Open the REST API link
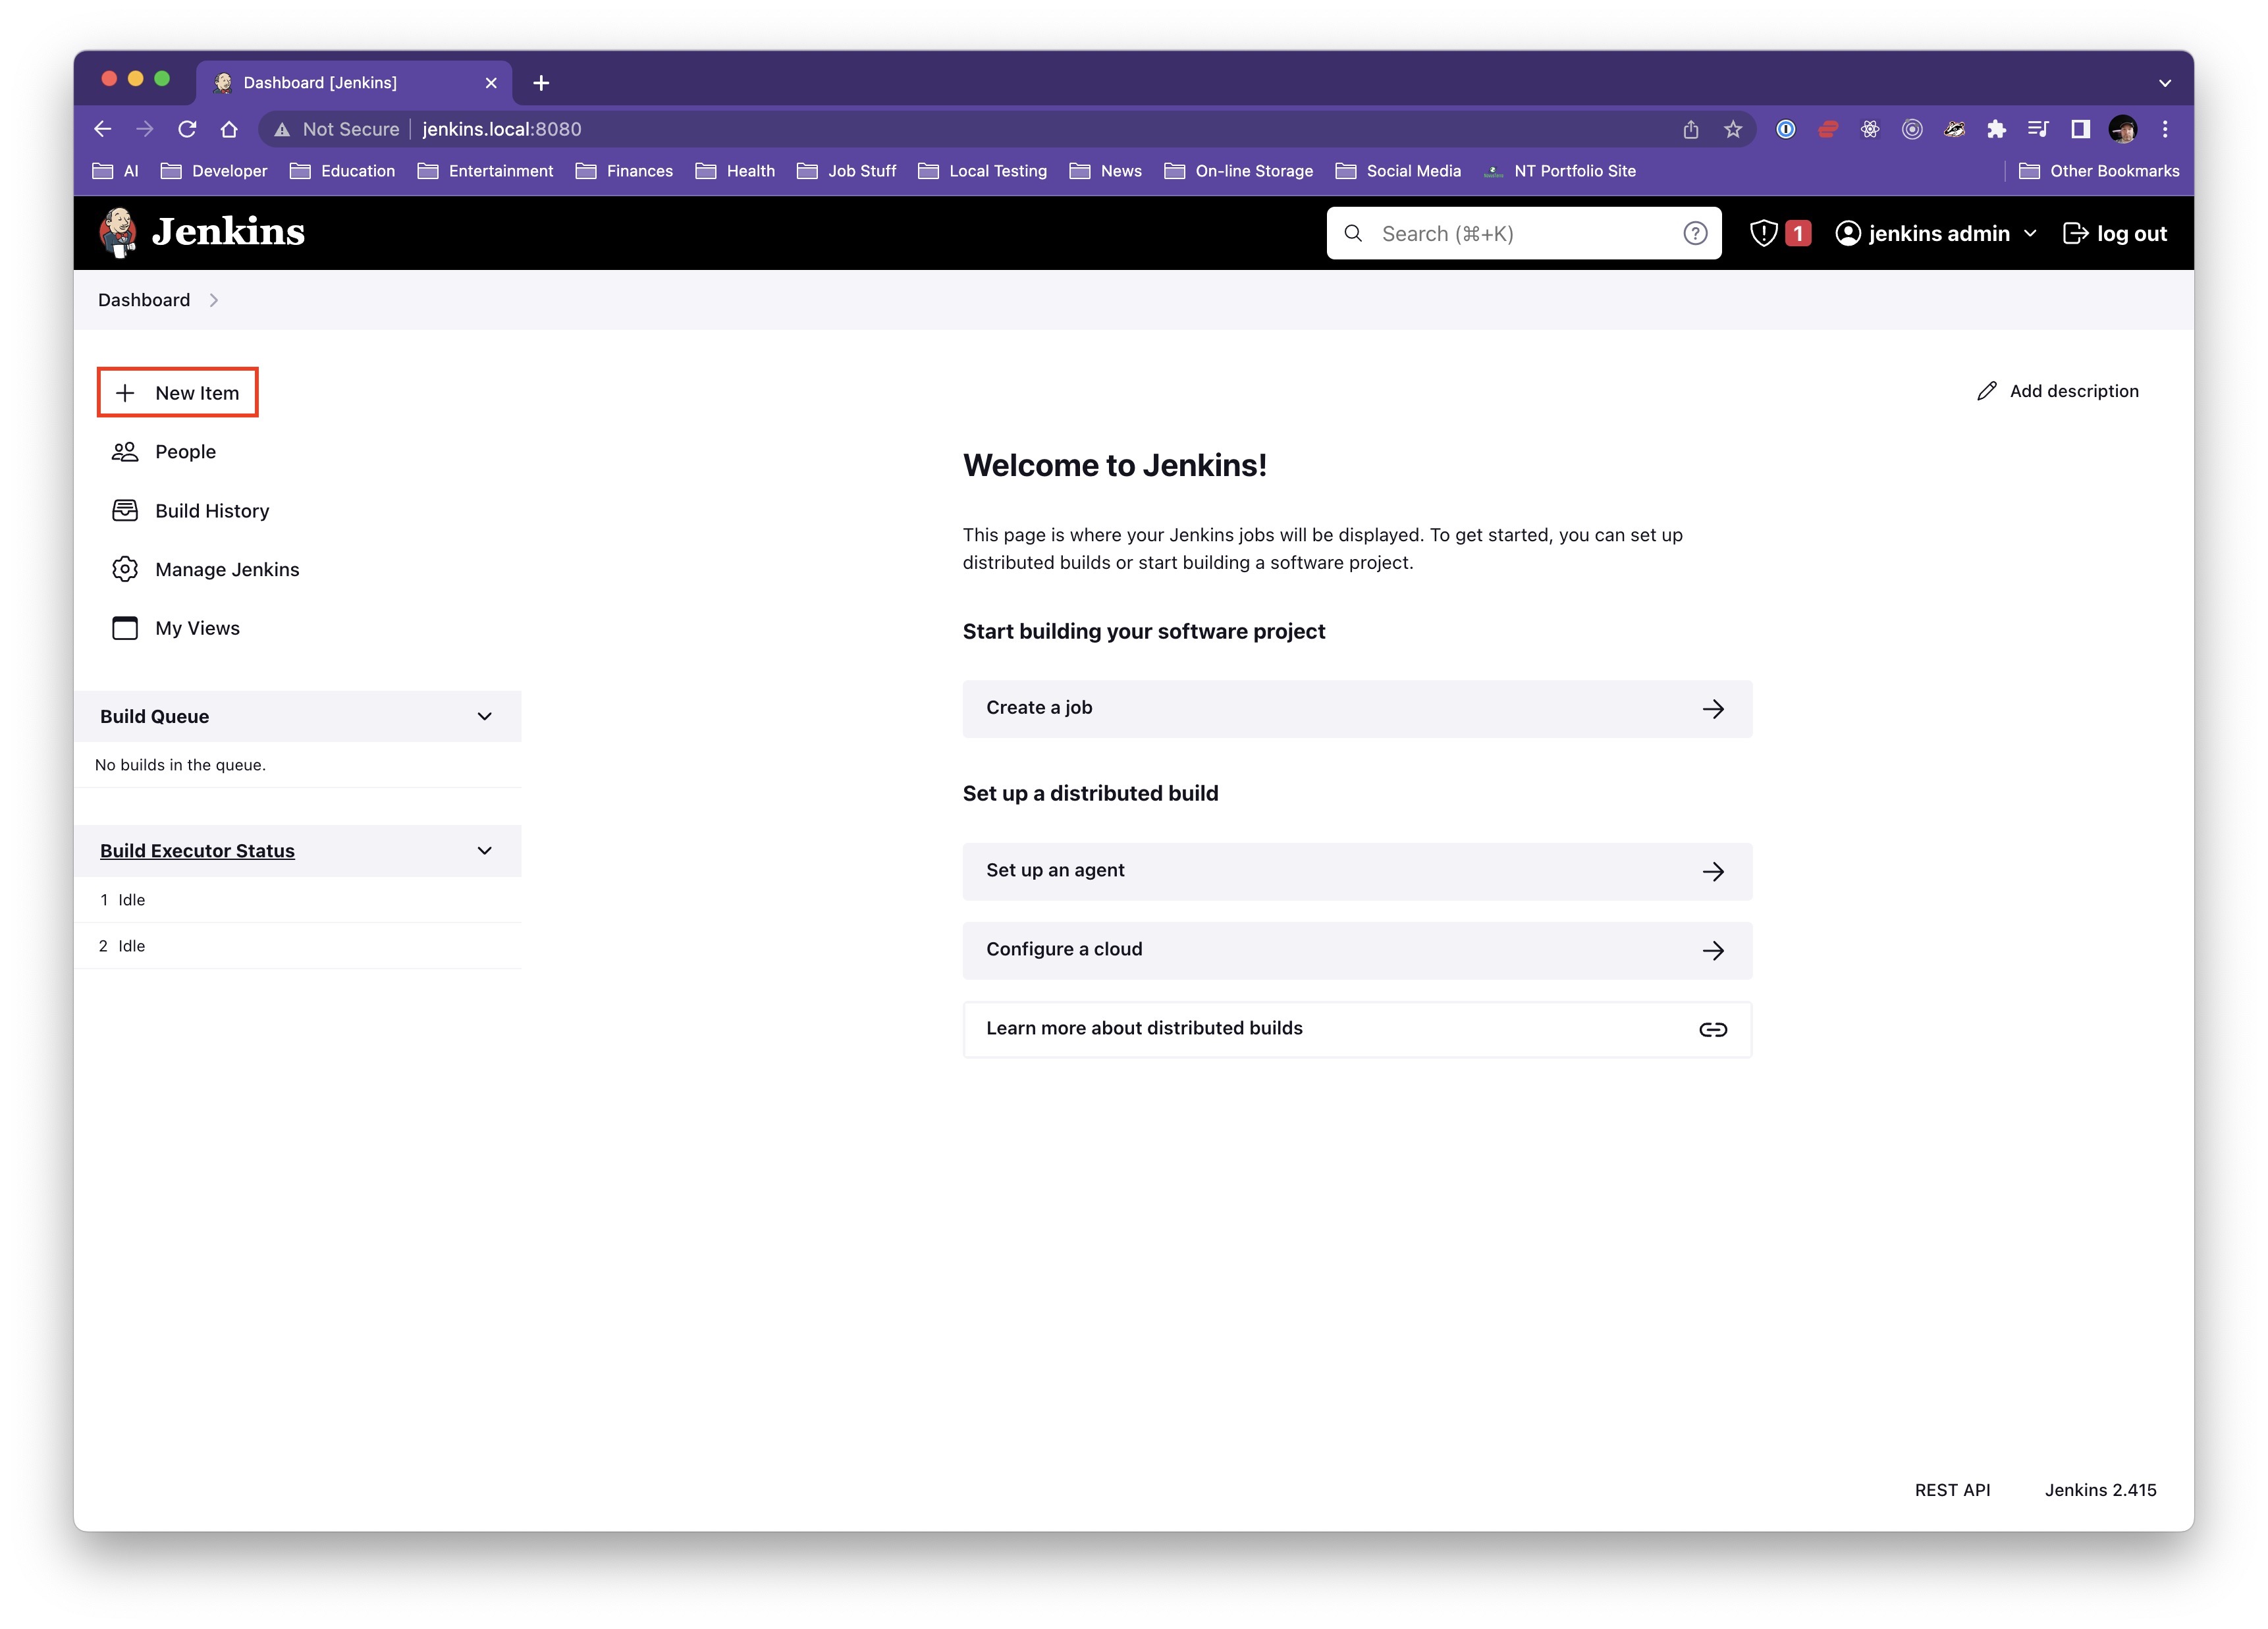 (x=1951, y=1490)
